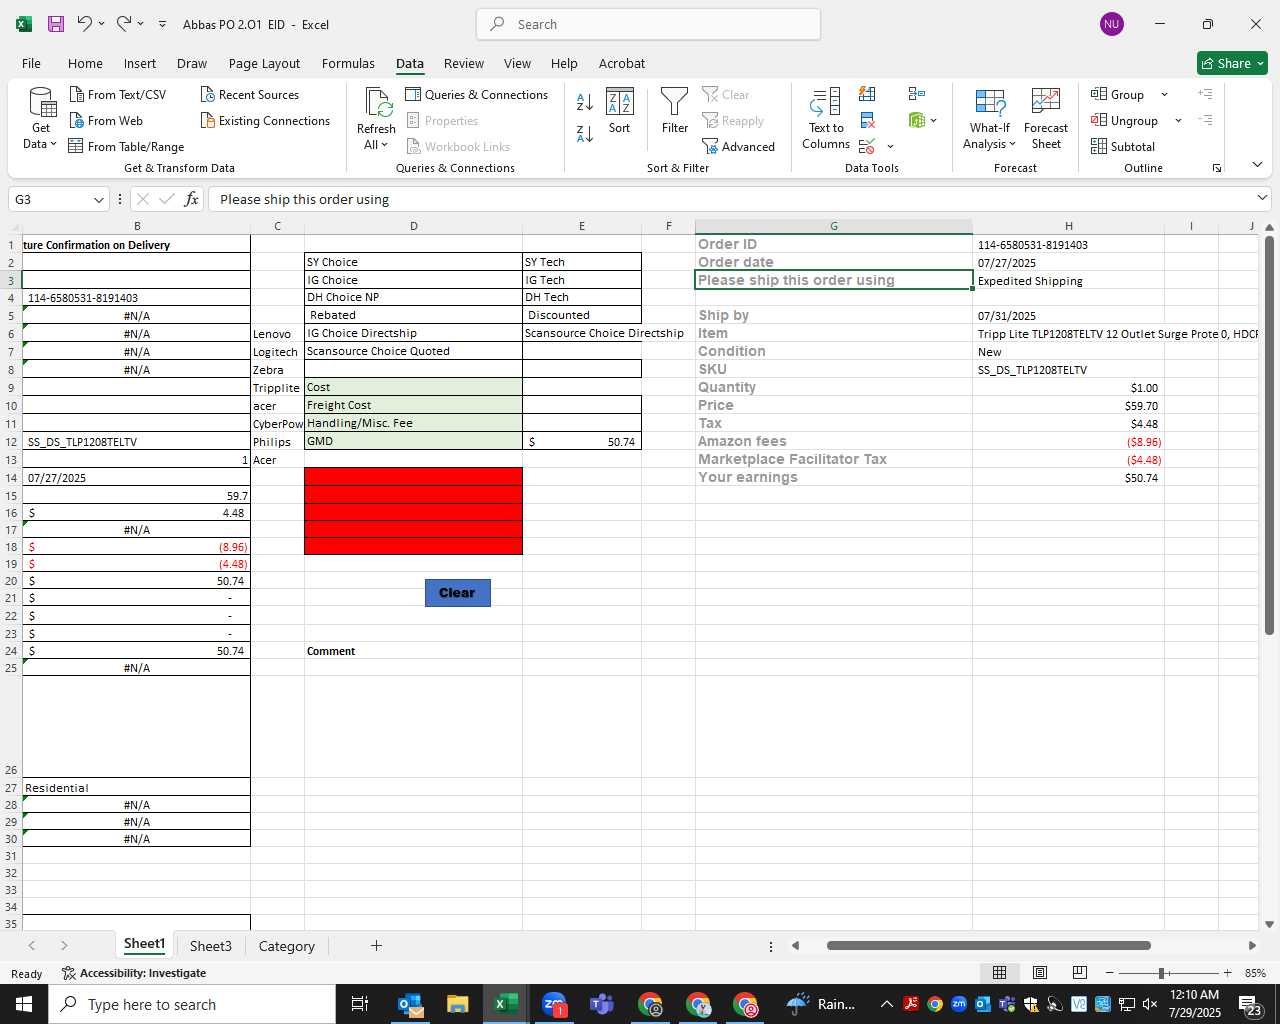This screenshot has width=1280, height=1024.
Task: Click the Flash Fill icon
Action: click(867, 94)
